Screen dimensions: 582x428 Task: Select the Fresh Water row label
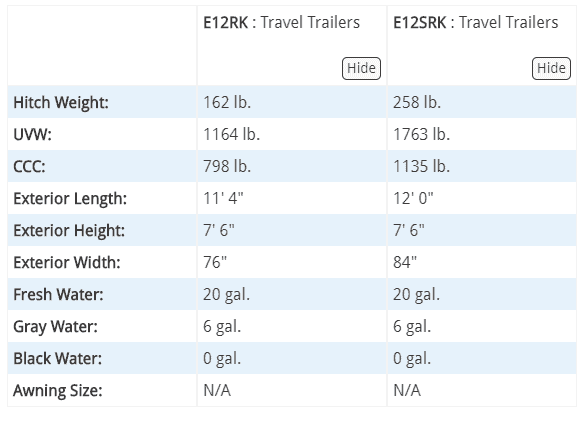pyautogui.click(x=58, y=294)
